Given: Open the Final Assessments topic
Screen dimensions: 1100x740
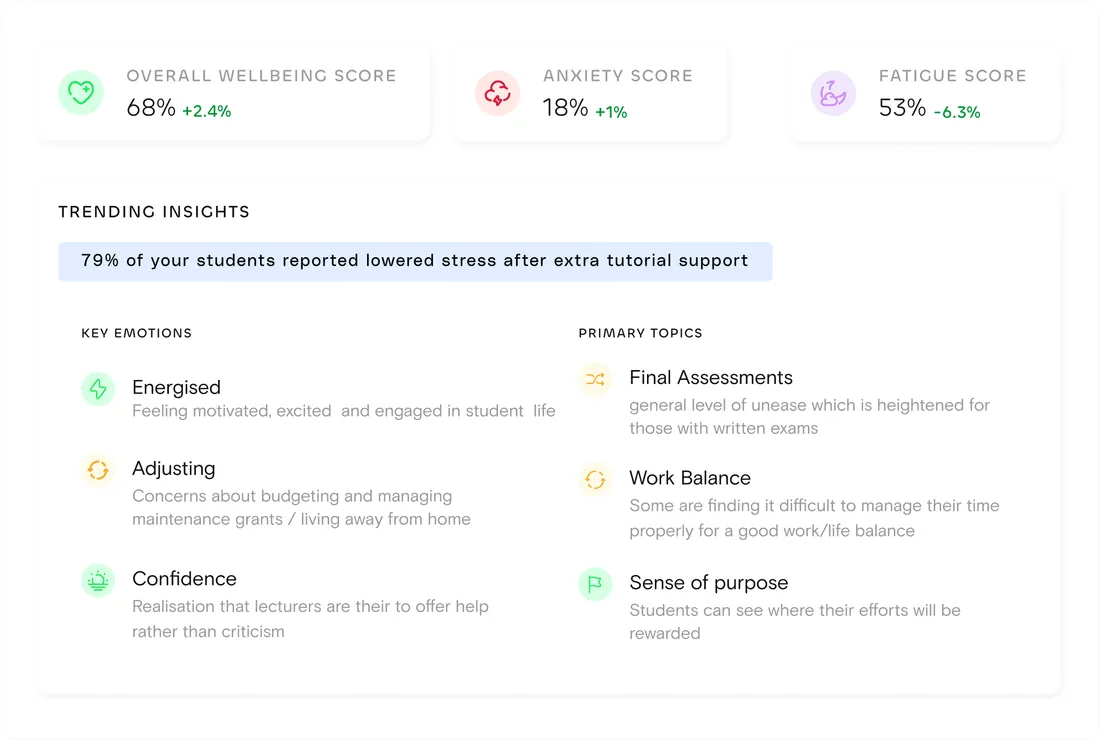Looking at the screenshot, I should 711,377.
